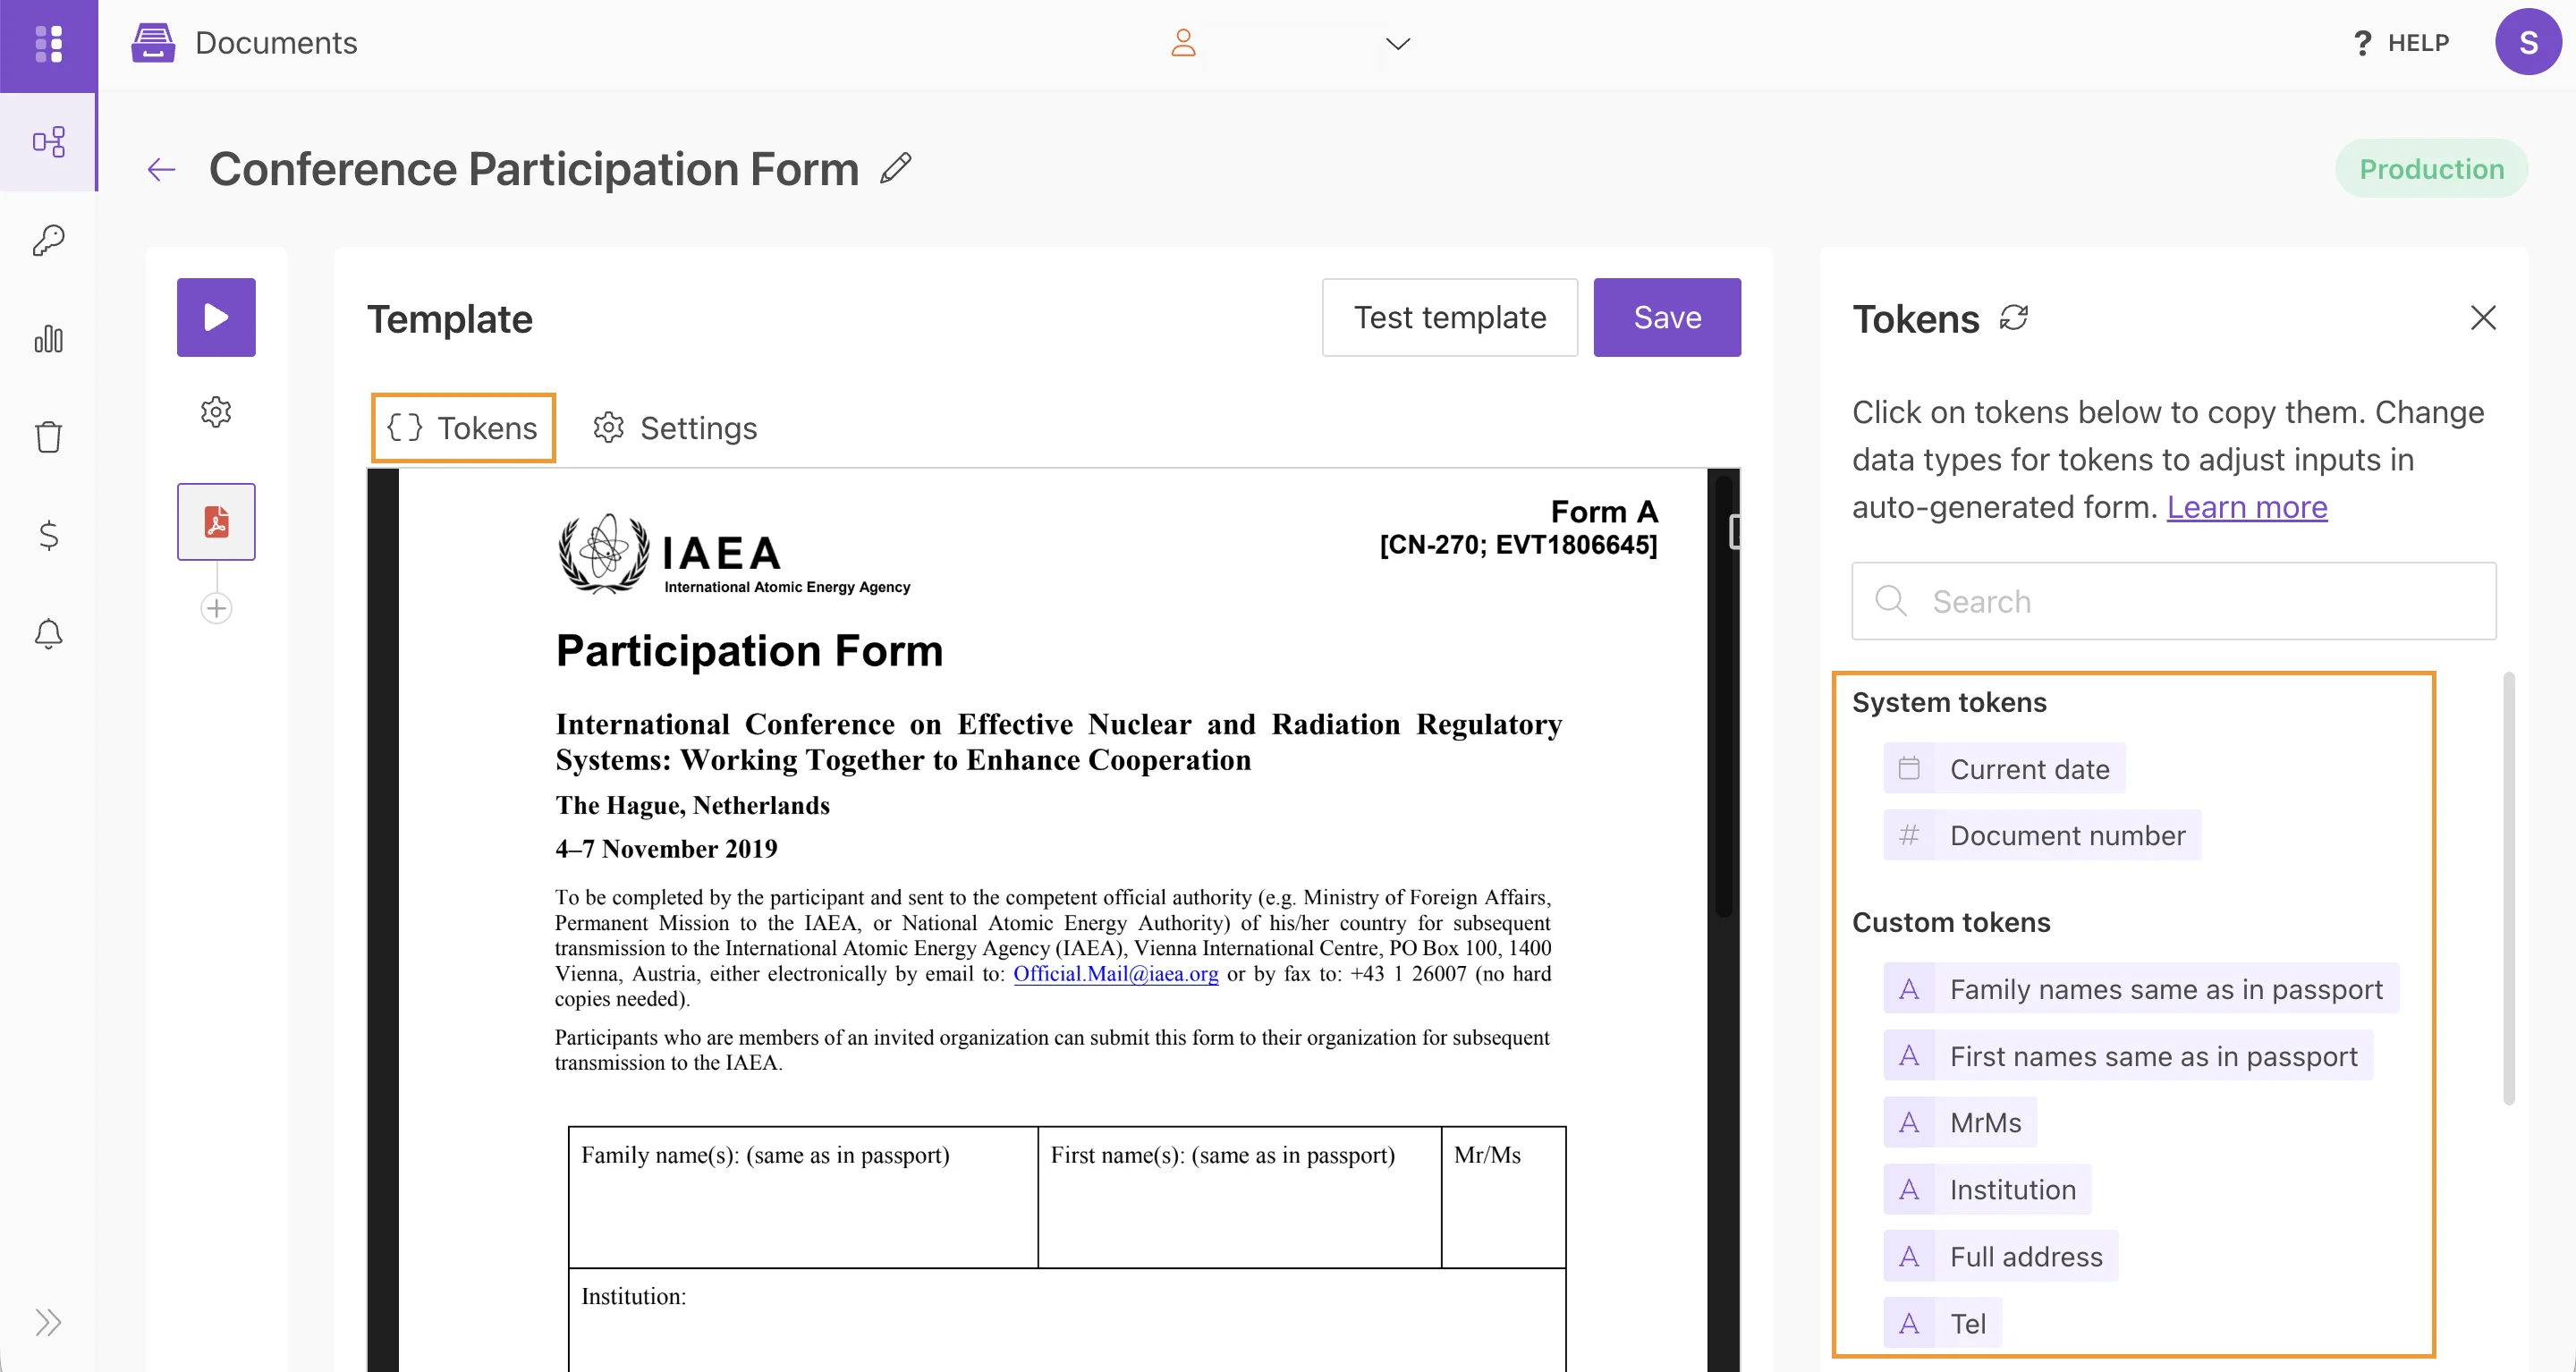Click the user avatar S
Viewport: 2576px width, 1372px height.
pyautogui.click(x=2528, y=42)
